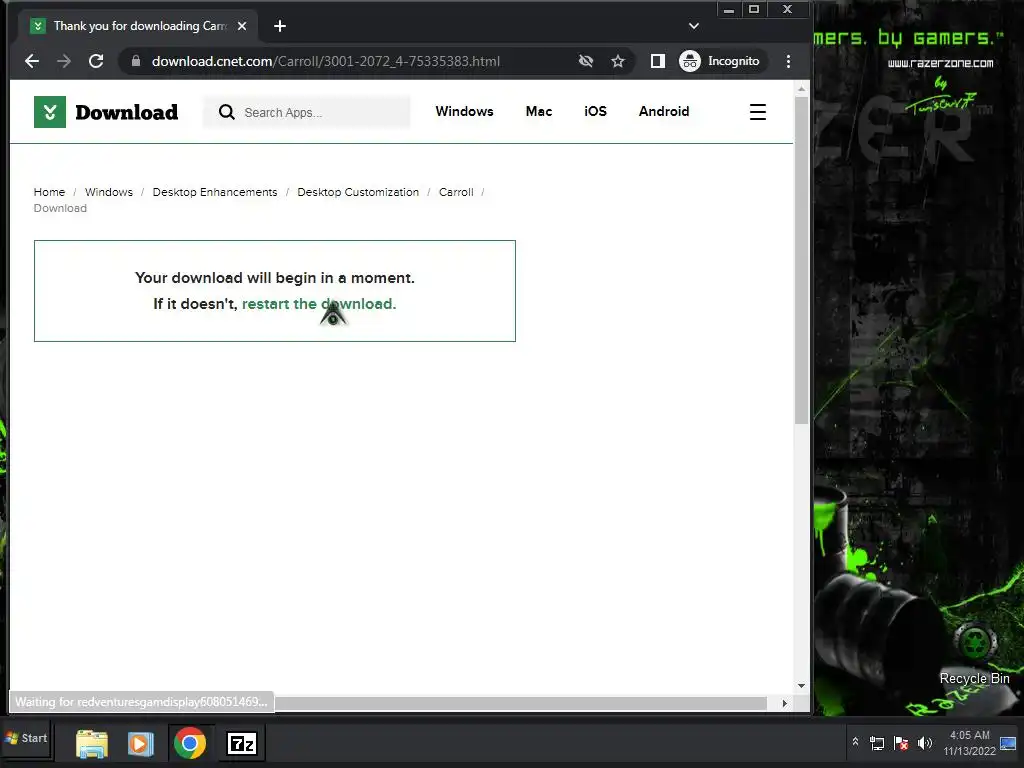The image size is (1024, 768).
Task: Click the show desktop tray icon
Action: click(1008, 743)
